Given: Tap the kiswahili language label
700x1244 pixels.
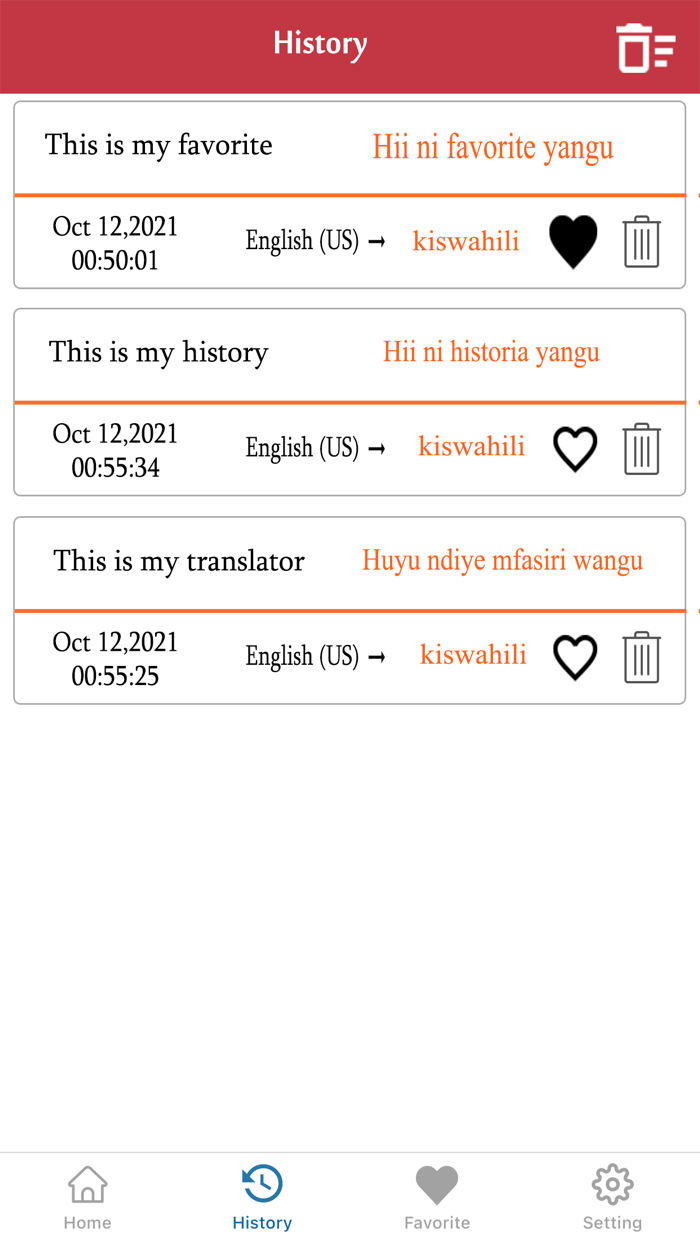Looking at the screenshot, I should click(465, 241).
